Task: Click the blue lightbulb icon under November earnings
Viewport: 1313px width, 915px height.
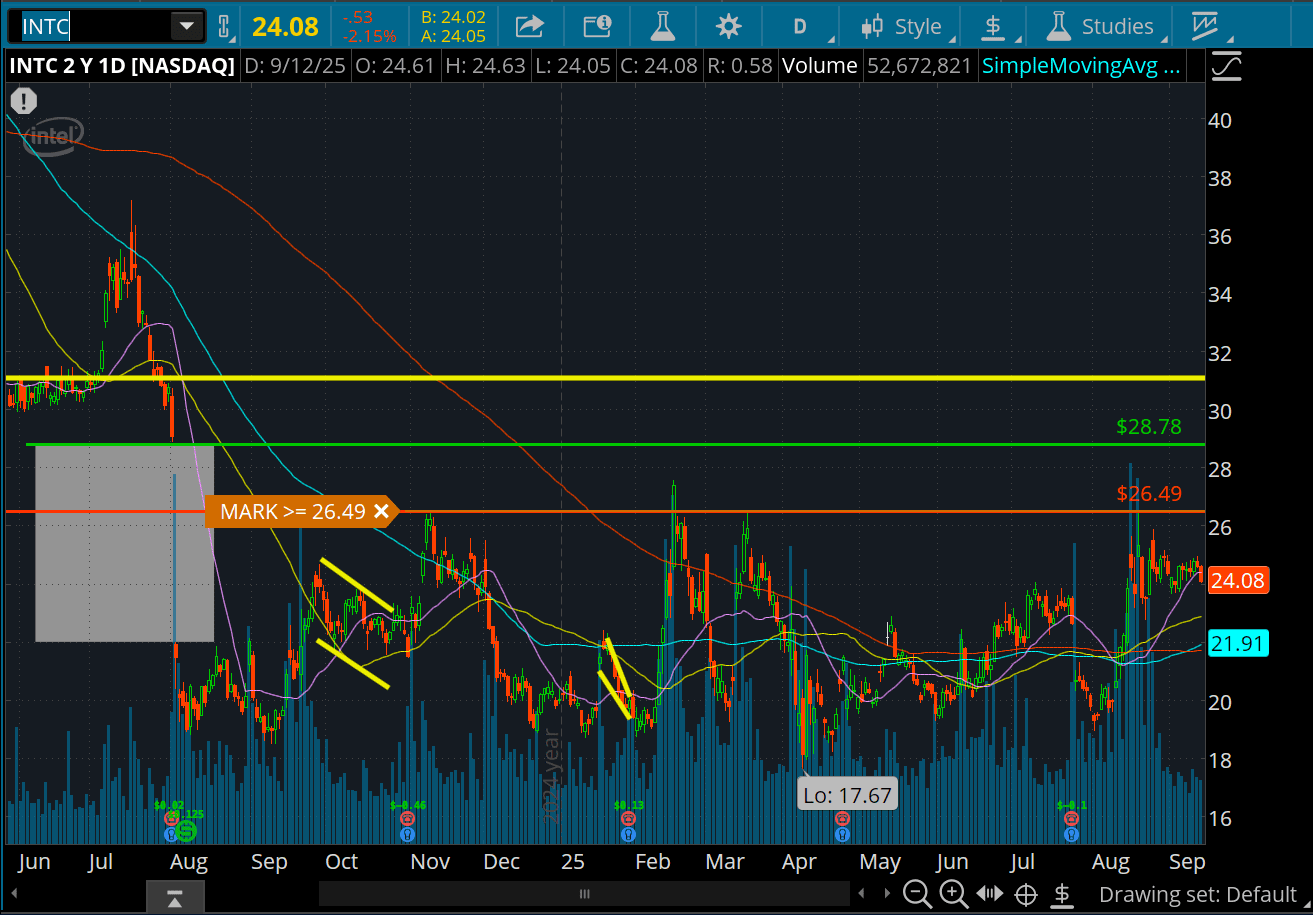Action: [x=407, y=834]
